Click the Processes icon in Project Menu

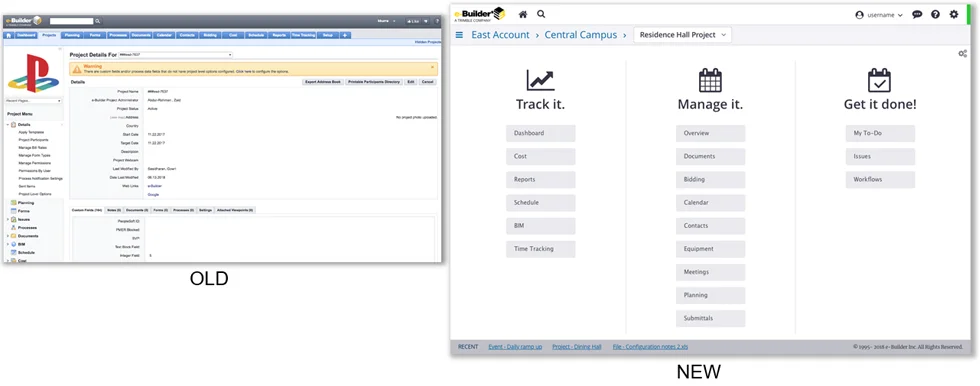[x=14, y=227]
